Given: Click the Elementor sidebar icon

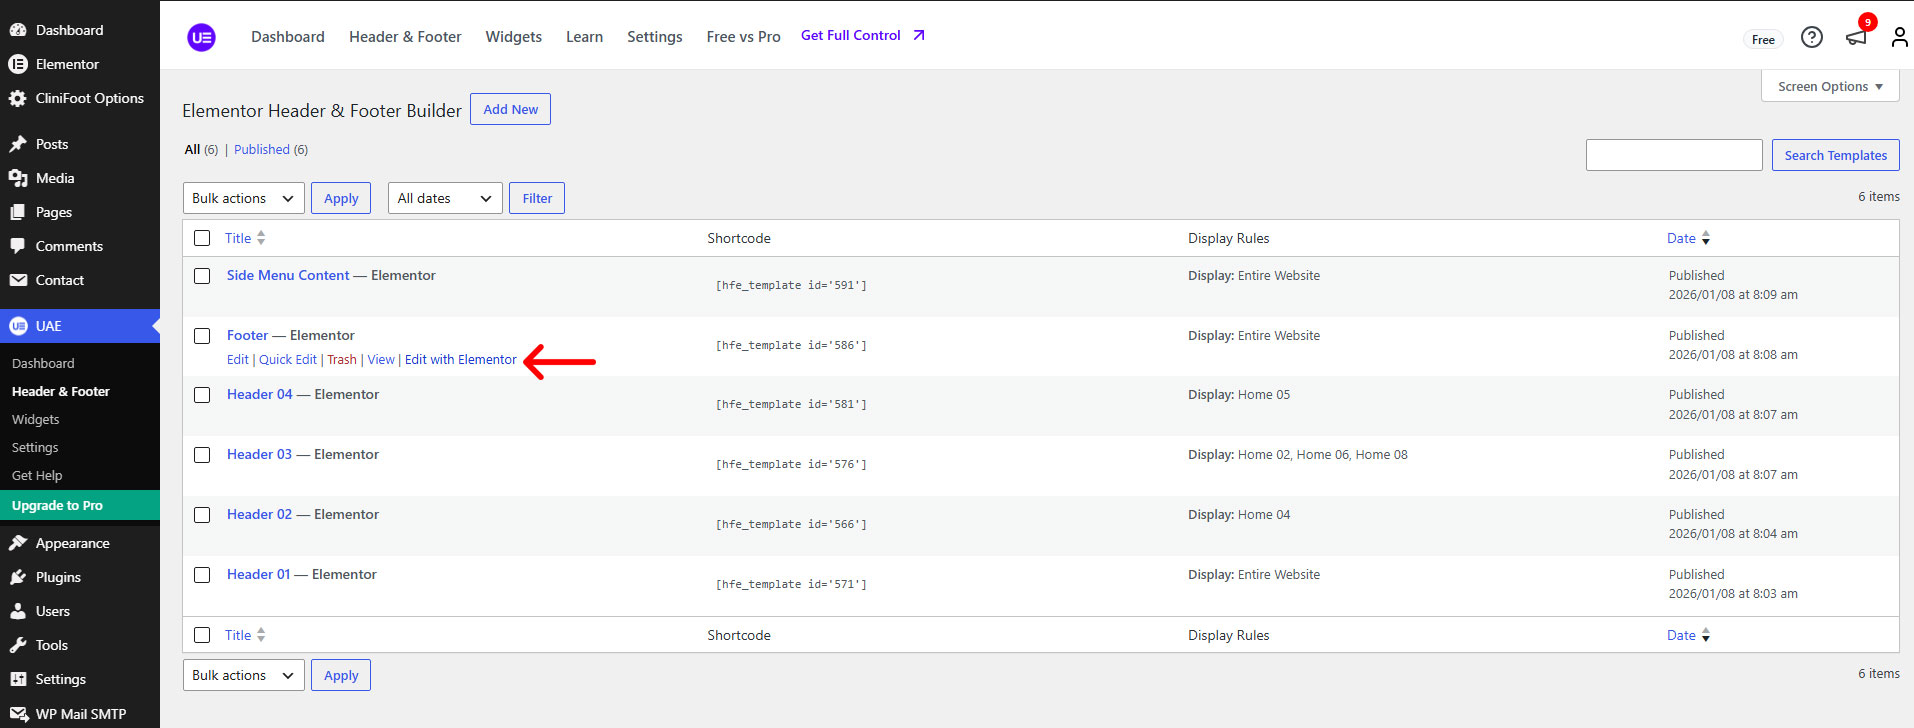Looking at the screenshot, I should [18, 64].
